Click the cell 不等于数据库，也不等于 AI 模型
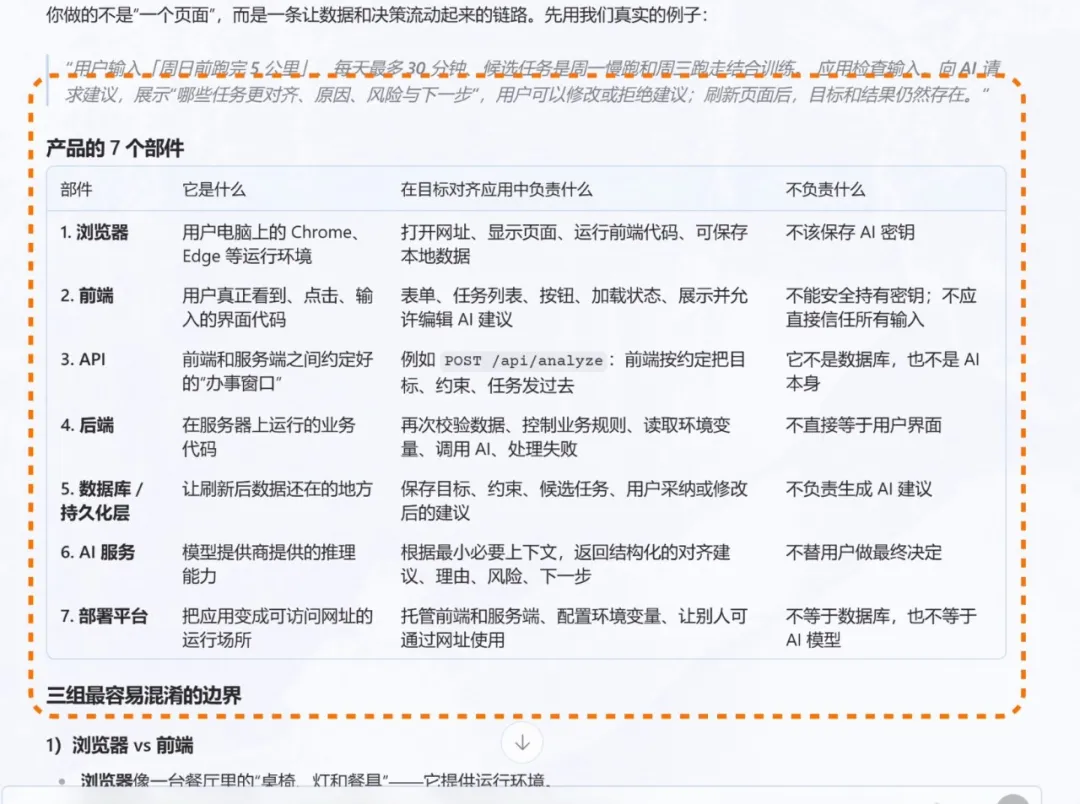Viewport: 1080px width, 804px height. coord(881,628)
